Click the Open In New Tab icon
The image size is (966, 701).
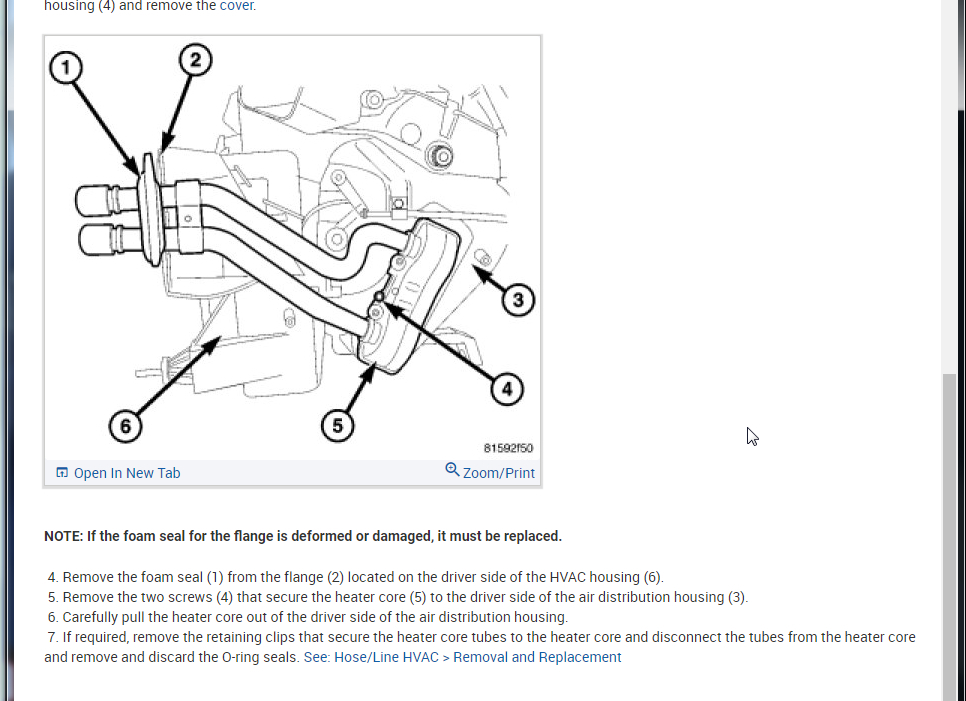pyautogui.click(x=62, y=472)
